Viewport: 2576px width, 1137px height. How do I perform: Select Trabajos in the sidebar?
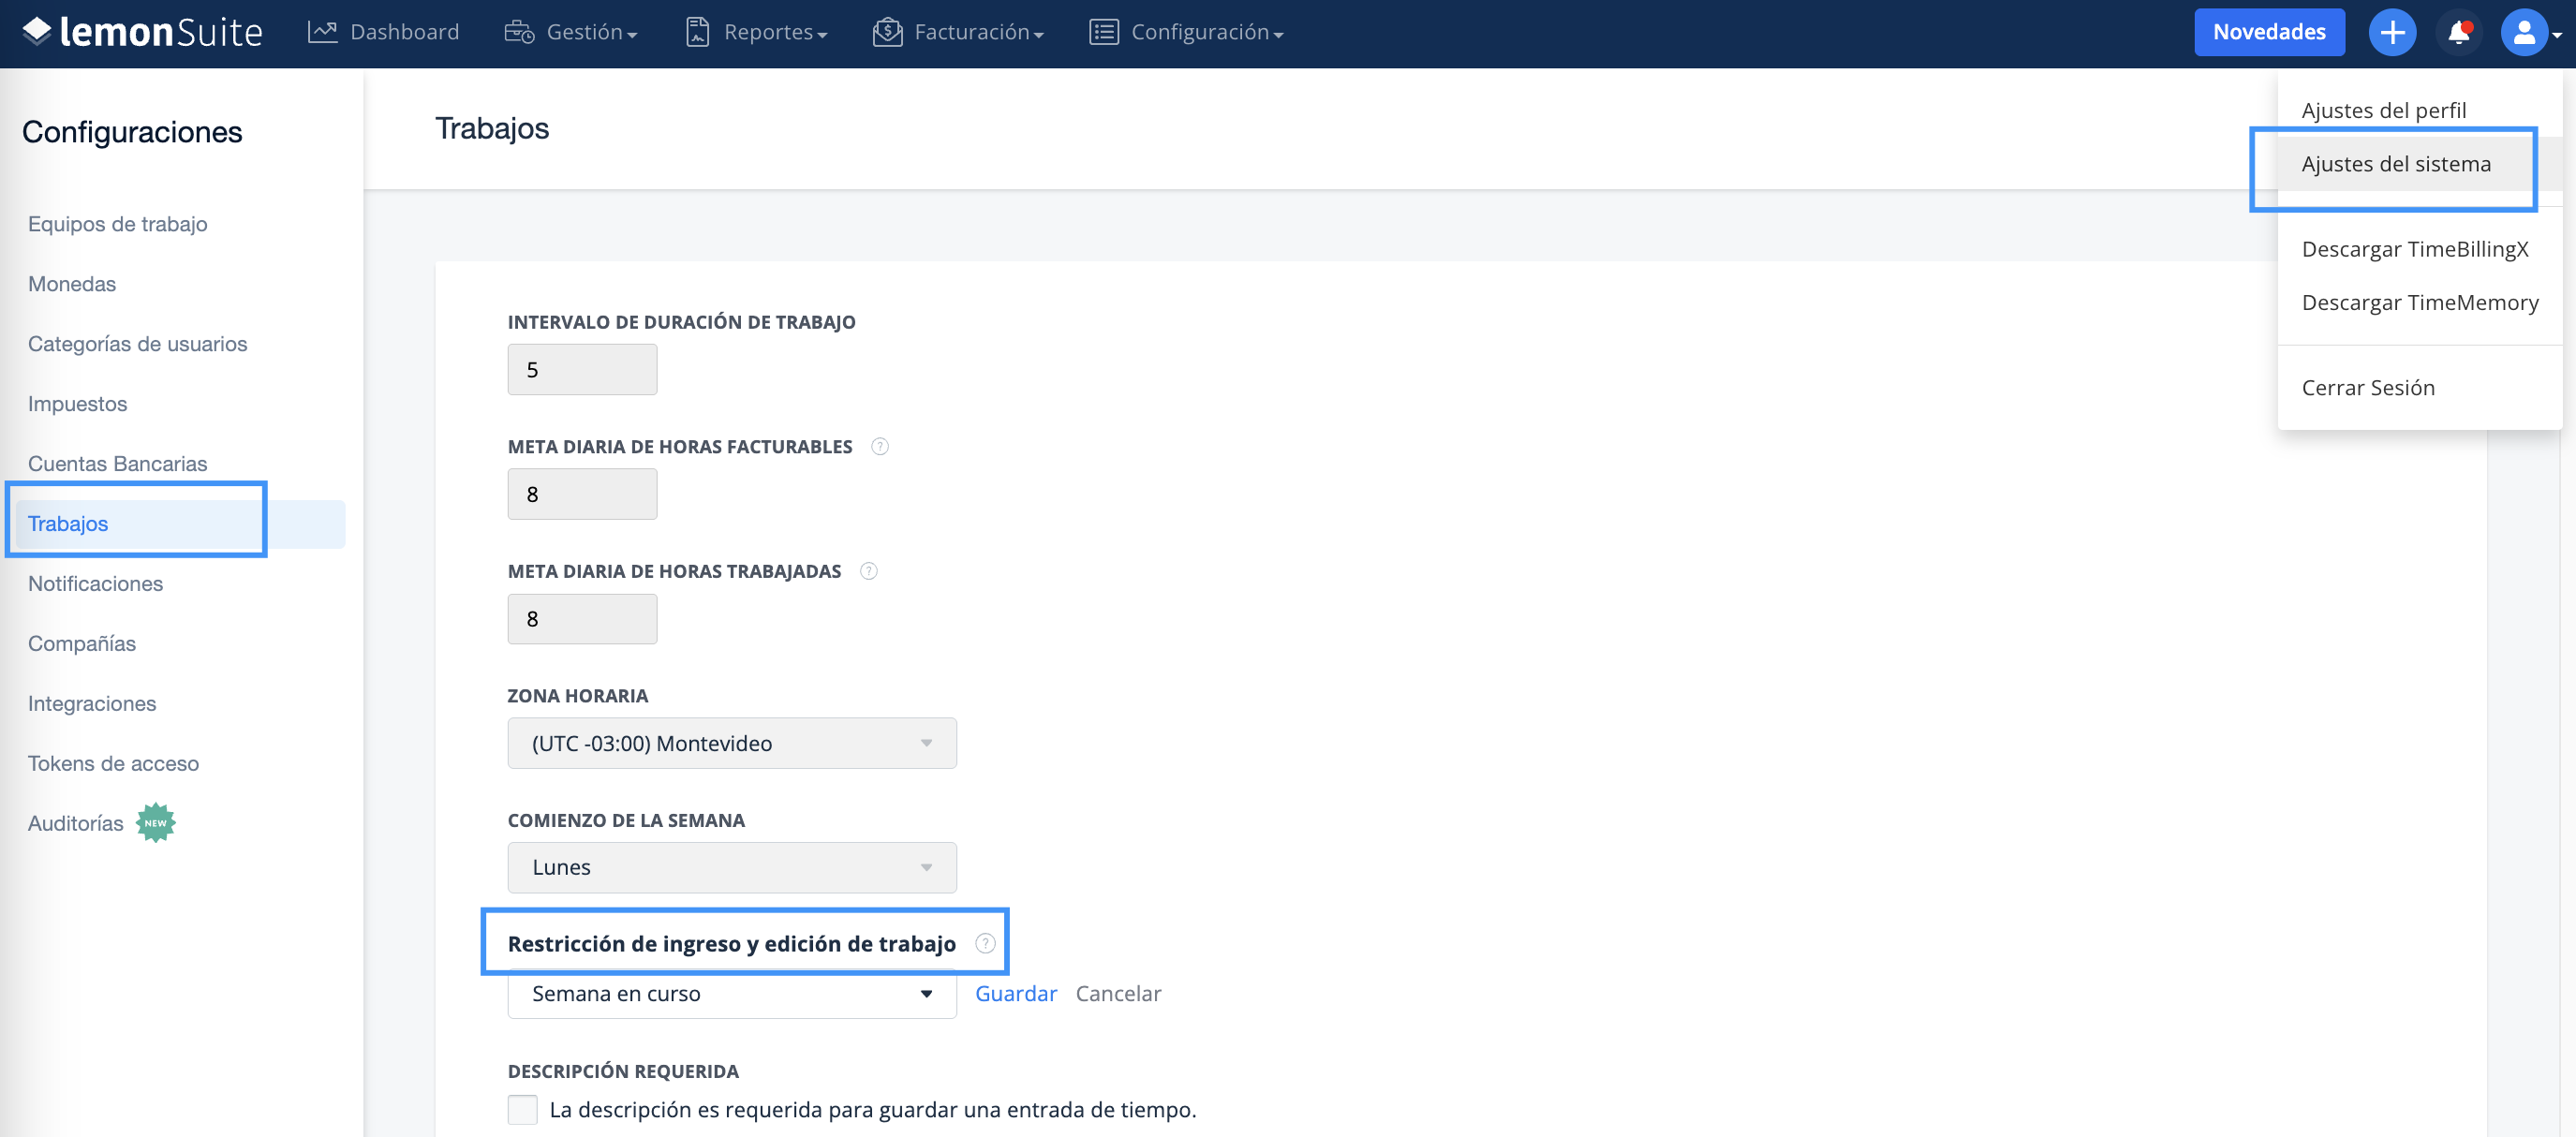point(179,524)
